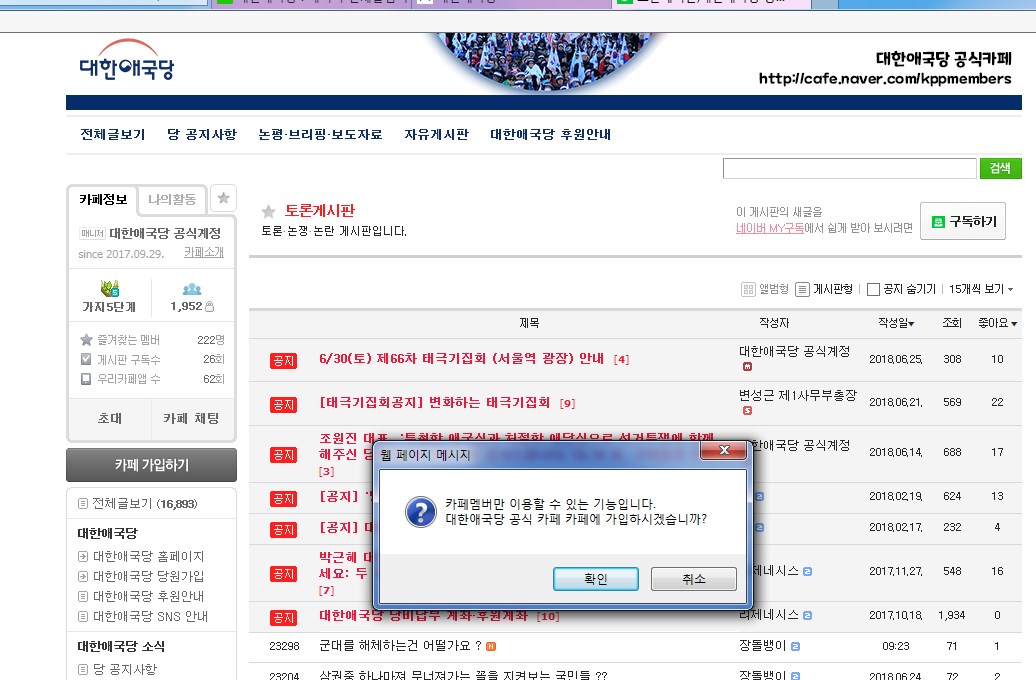Viewport: 1036px width, 680px height.
Task: Click the 네이버 MY구독 link
Action: pos(769,228)
